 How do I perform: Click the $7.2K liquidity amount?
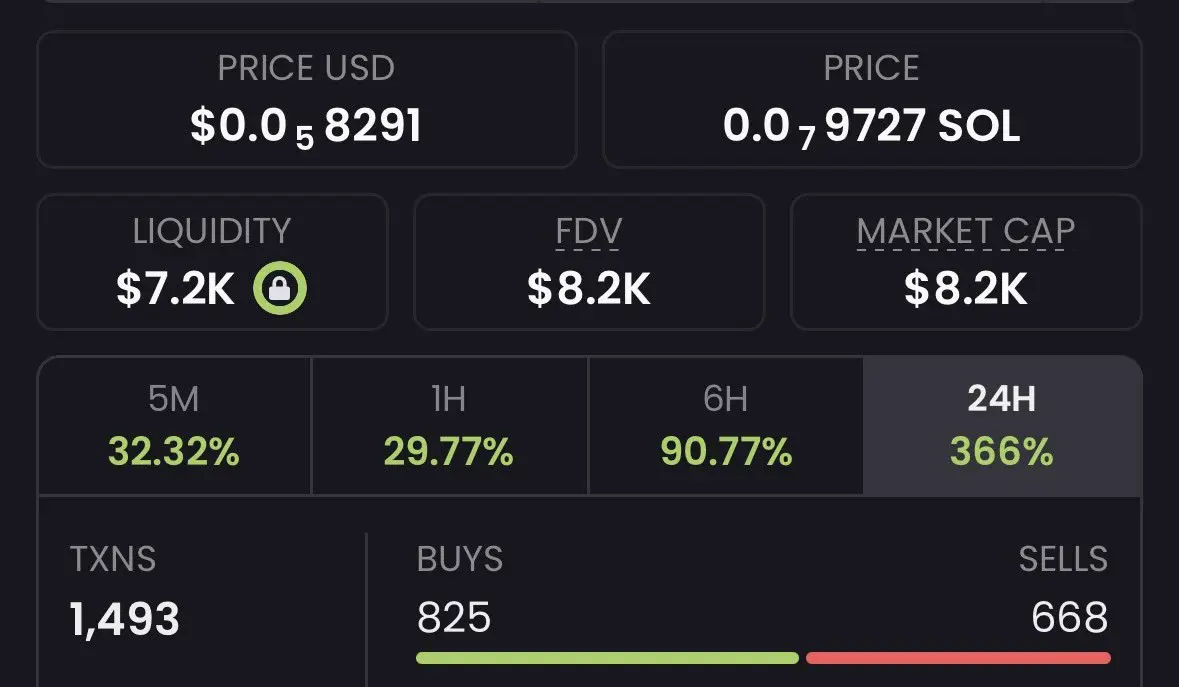point(175,290)
